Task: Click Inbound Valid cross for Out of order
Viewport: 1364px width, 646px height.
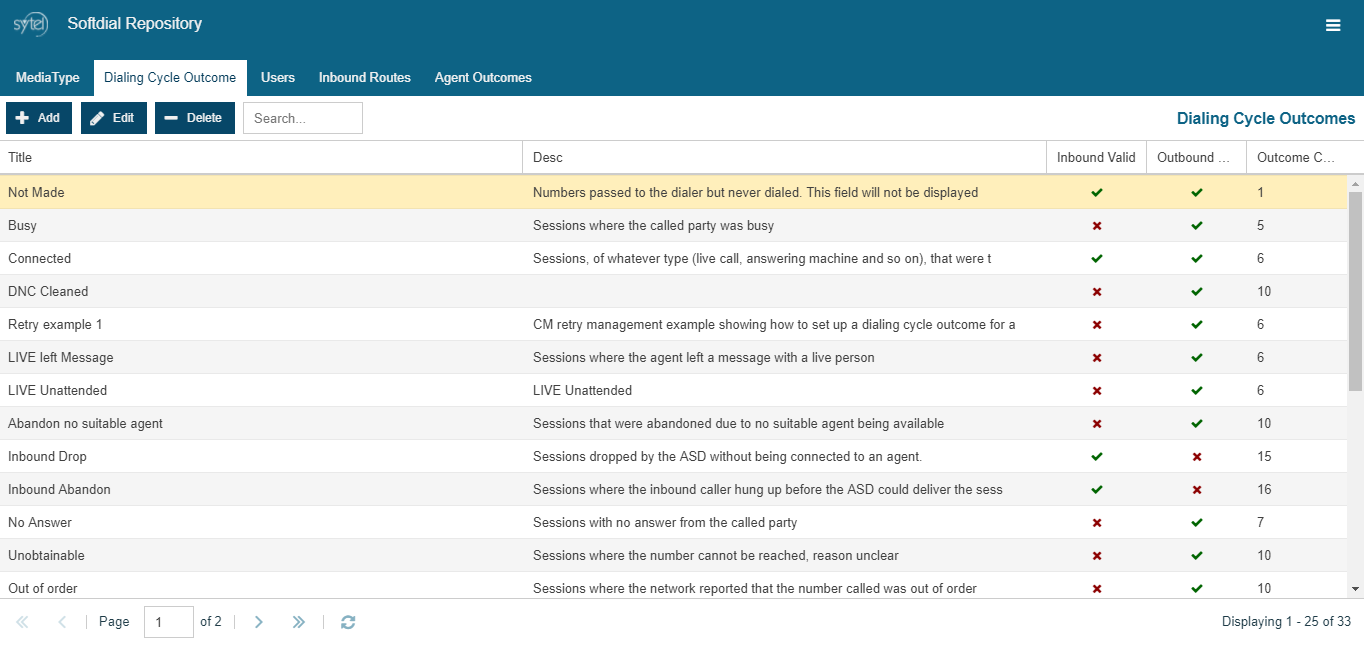Action: pyautogui.click(x=1097, y=589)
